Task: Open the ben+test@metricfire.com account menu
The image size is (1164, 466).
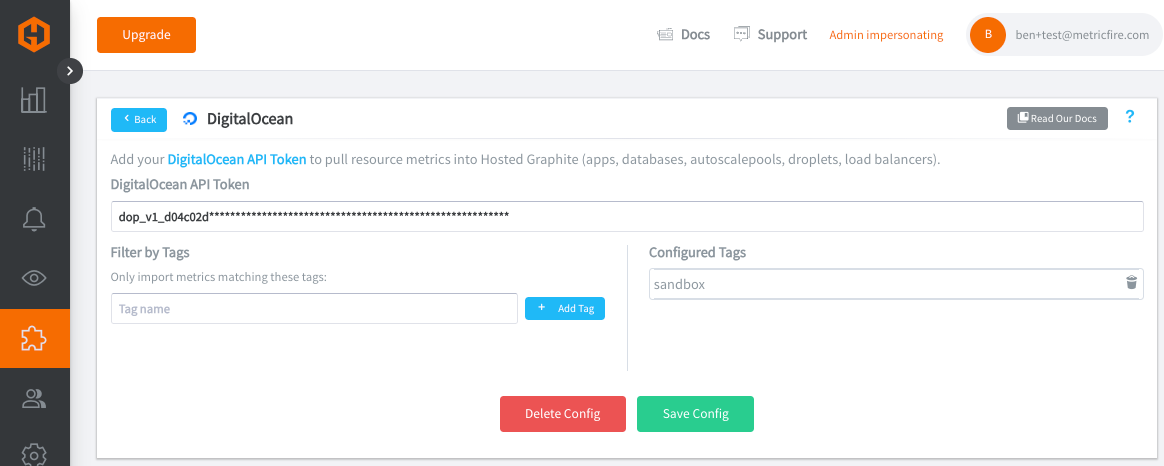Action: (x=1064, y=34)
